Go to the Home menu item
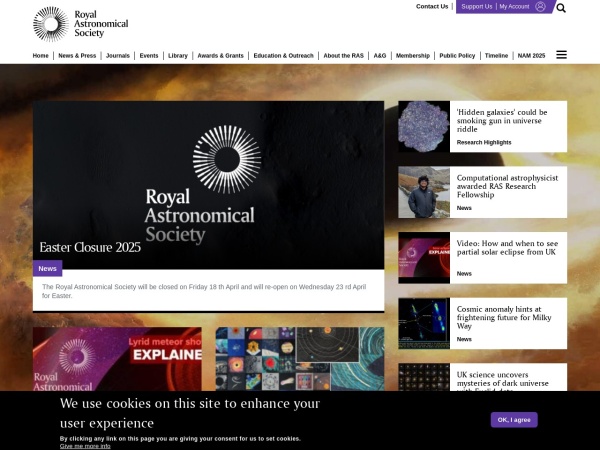This screenshot has width=600, height=450. (x=41, y=55)
